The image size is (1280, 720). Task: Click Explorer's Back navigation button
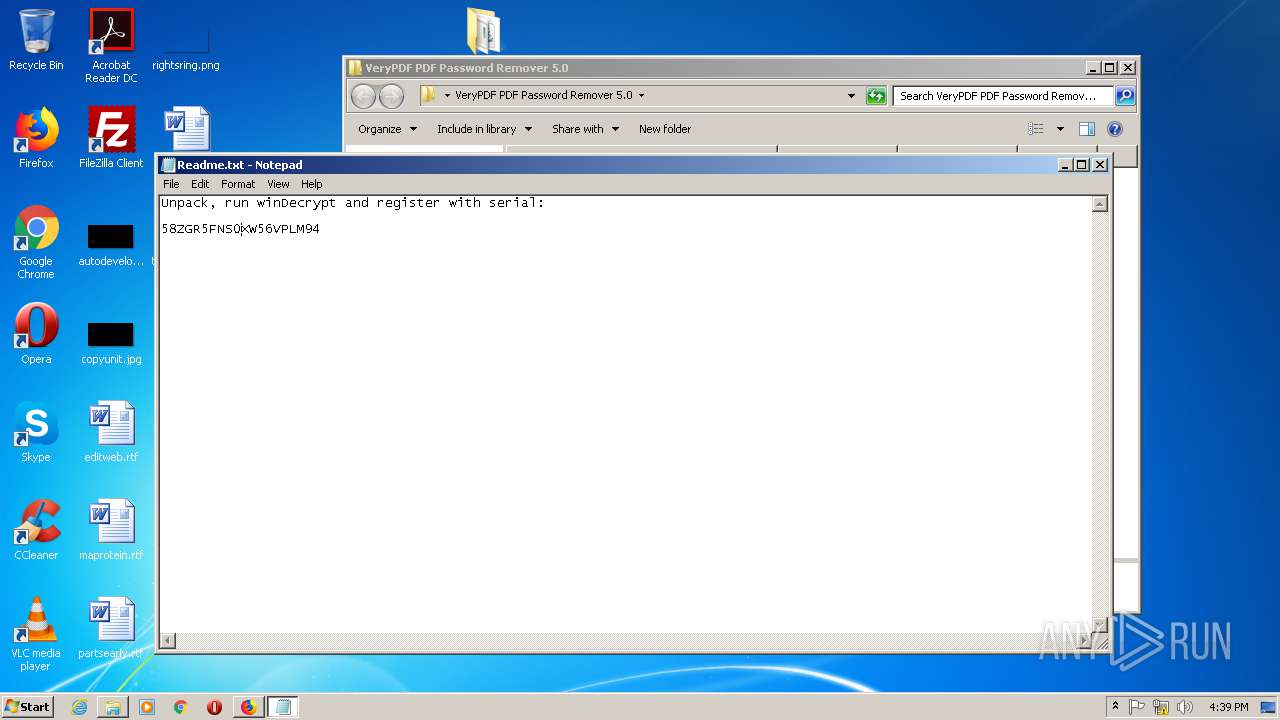pyautogui.click(x=363, y=96)
